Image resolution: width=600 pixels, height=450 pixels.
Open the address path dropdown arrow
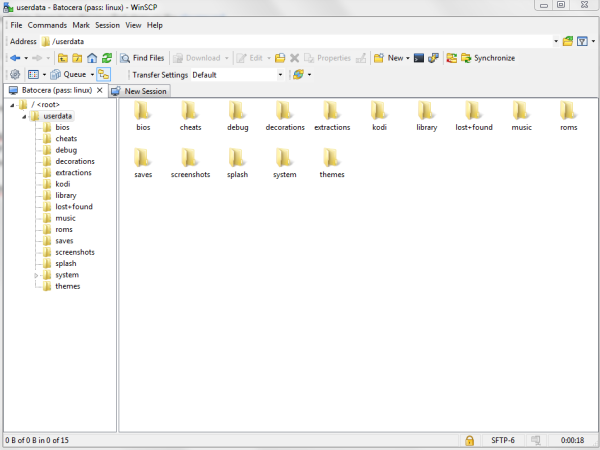(556, 41)
